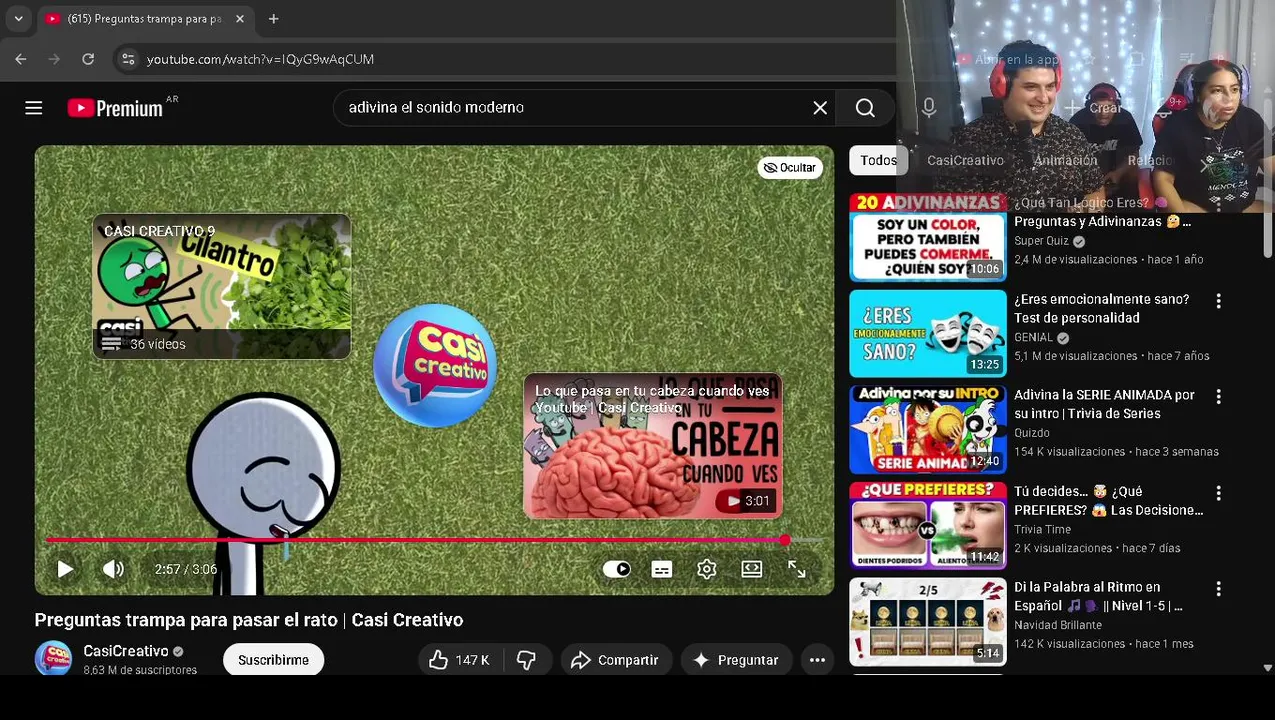Click the 2:57 / 3:06 time display
This screenshot has height=720, width=1275.
point(186,569)
